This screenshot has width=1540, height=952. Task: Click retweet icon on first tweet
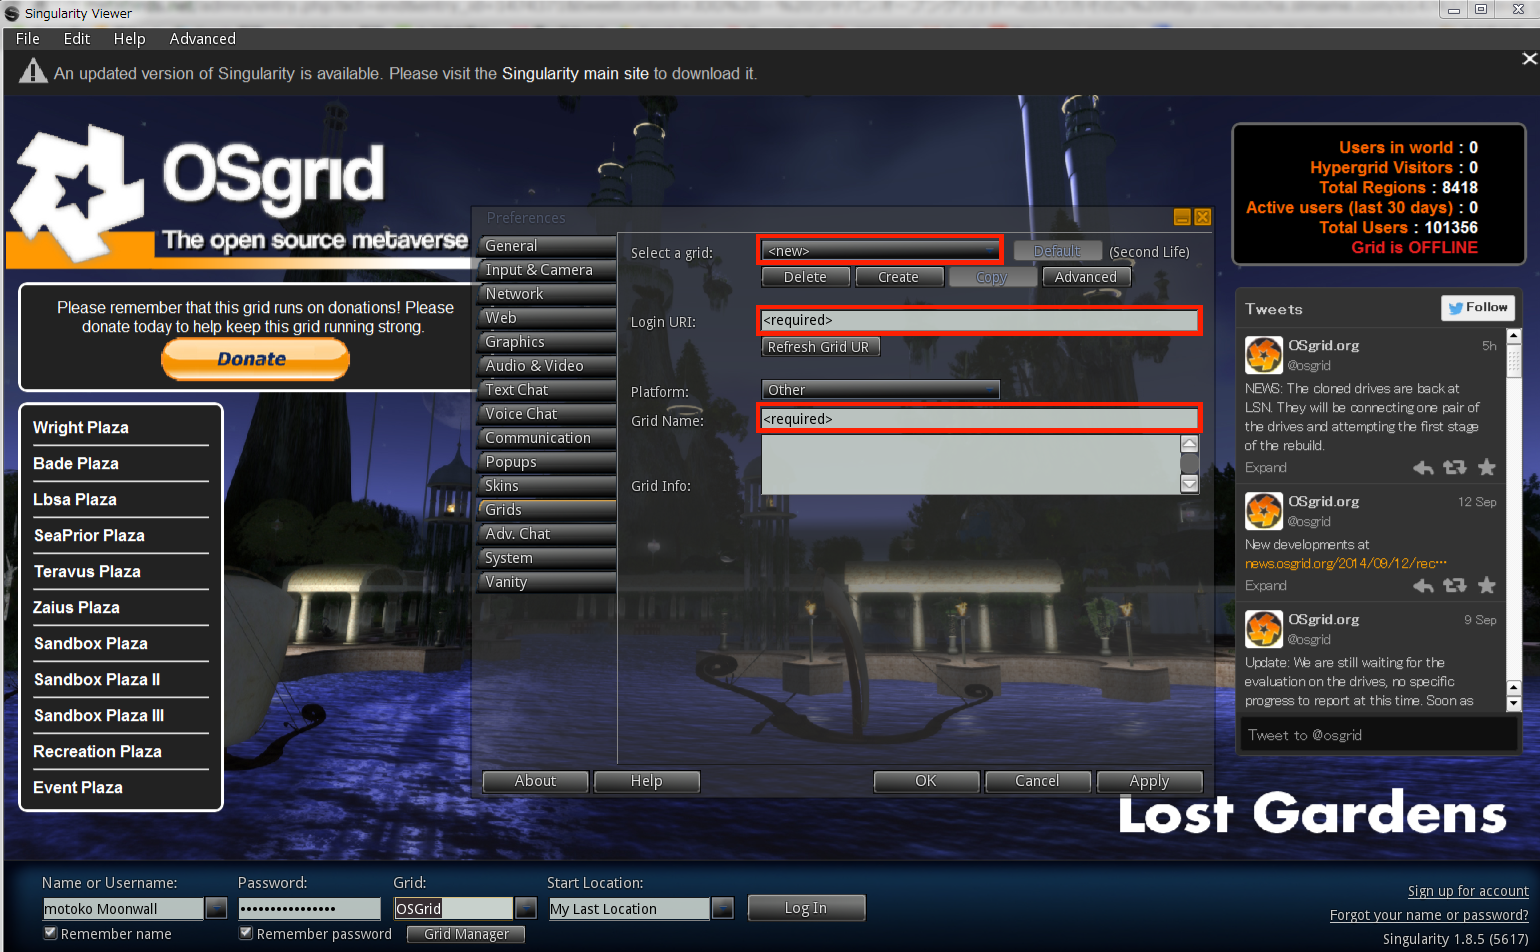[1455, 468]
